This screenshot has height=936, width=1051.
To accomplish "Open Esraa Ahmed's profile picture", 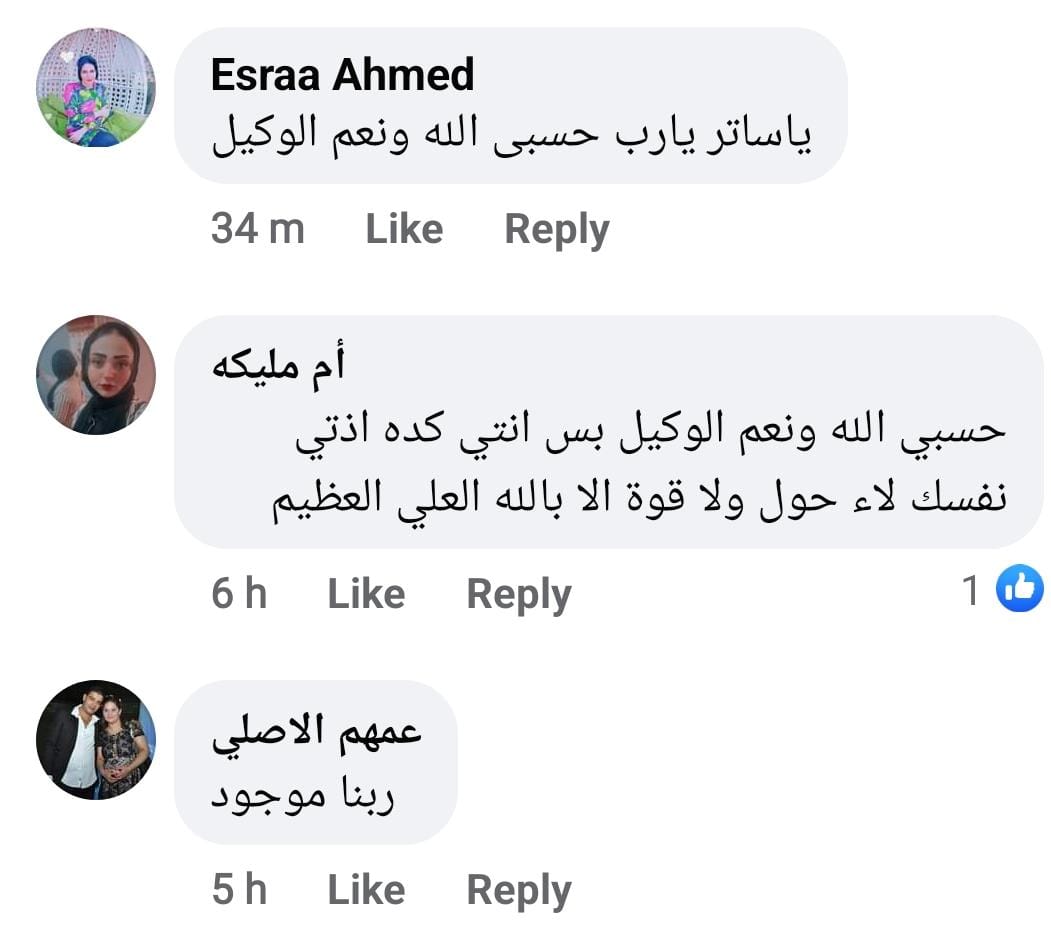I will (x=96, y=88).
